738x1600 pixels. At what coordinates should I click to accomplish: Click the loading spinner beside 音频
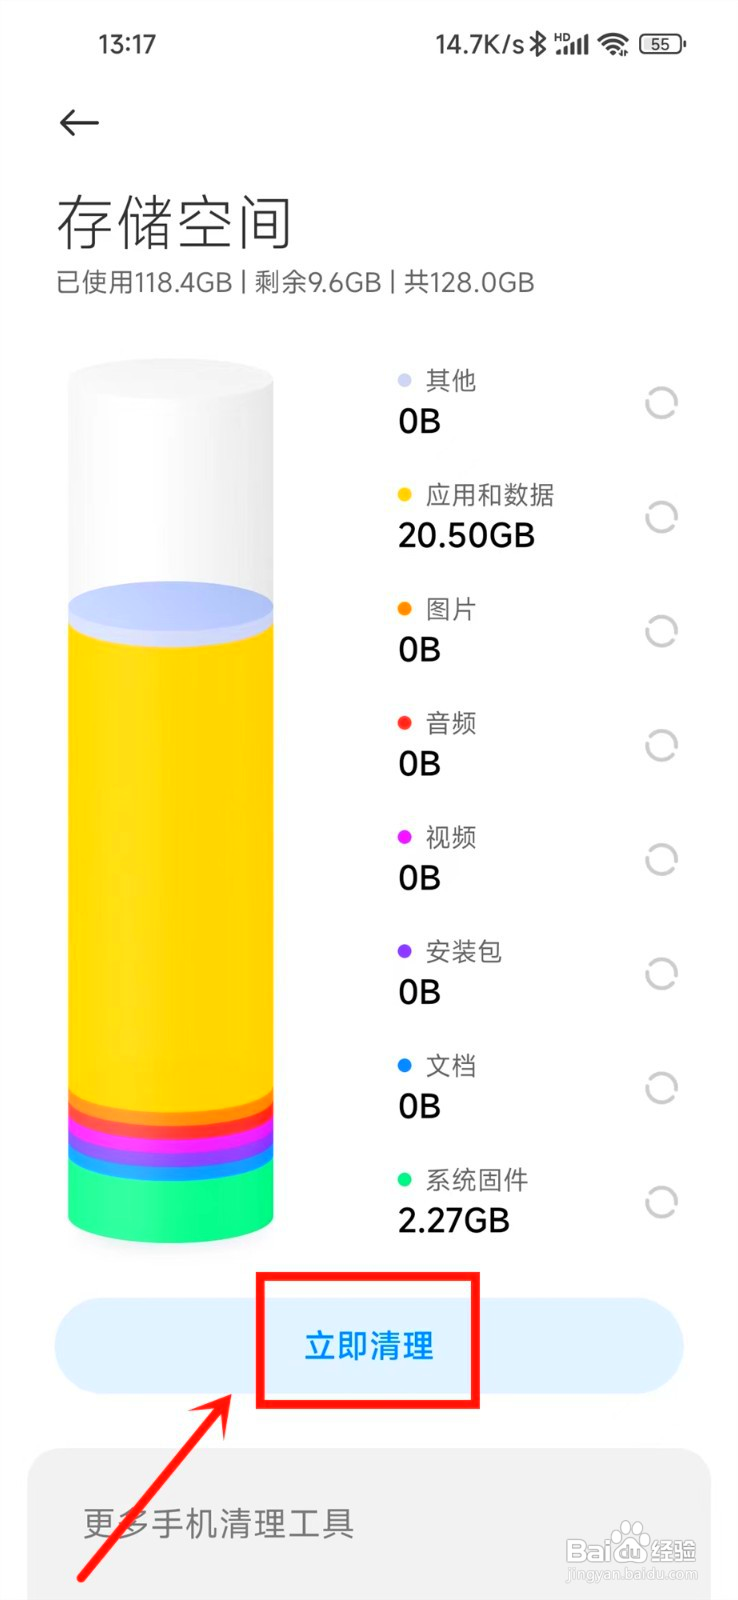tap(661, 745)
